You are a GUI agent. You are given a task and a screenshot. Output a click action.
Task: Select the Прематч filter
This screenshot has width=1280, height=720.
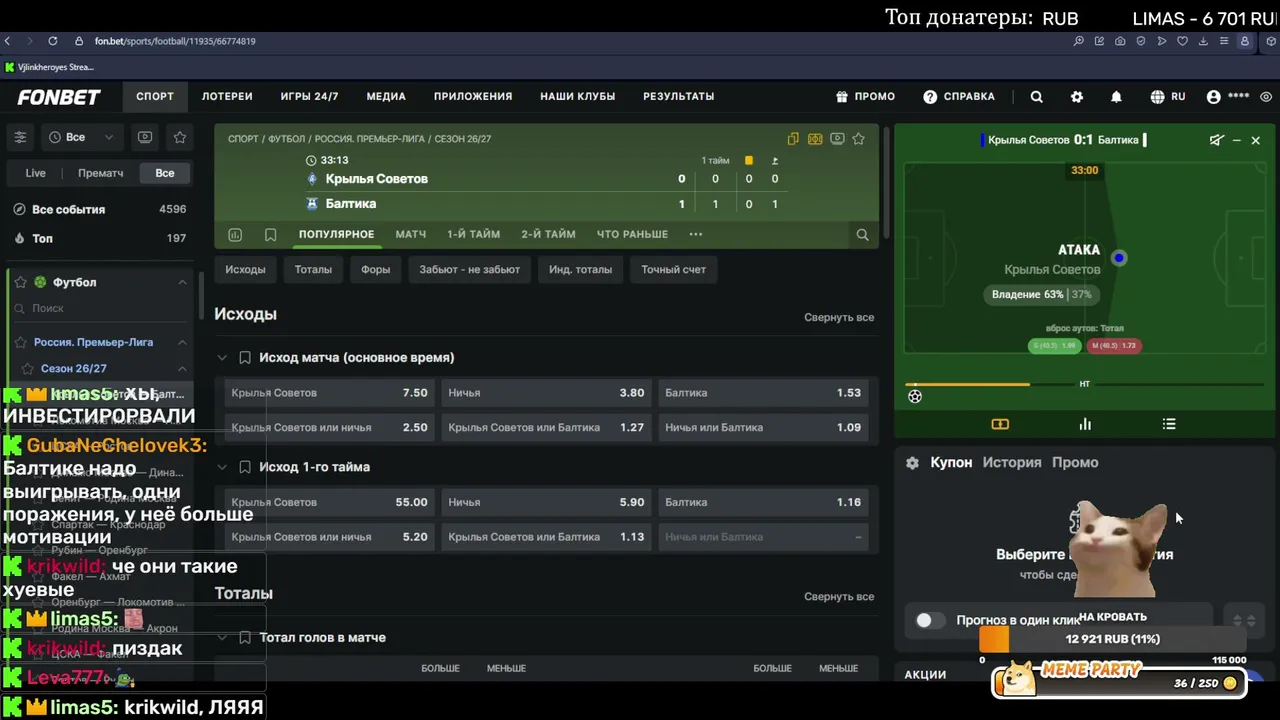[x=101, y=173]
